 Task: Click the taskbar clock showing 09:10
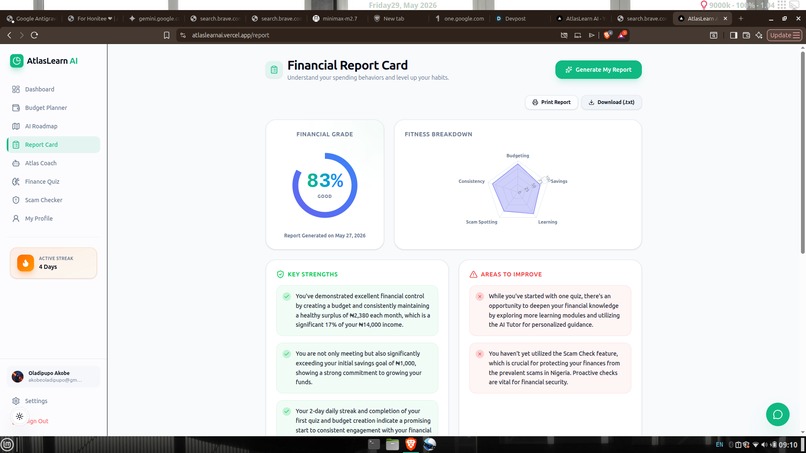[x=788, y=445]
